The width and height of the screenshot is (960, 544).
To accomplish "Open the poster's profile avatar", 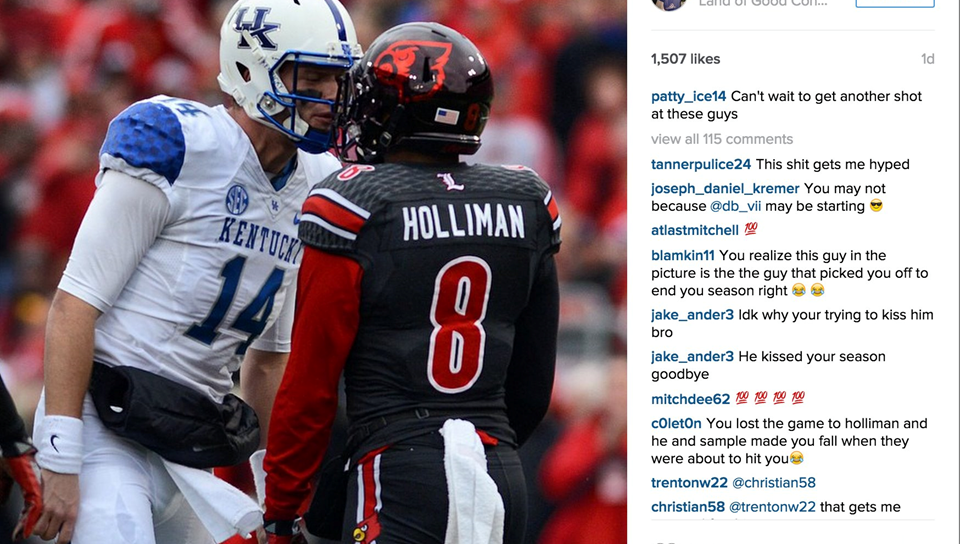I will pos(669,4).
